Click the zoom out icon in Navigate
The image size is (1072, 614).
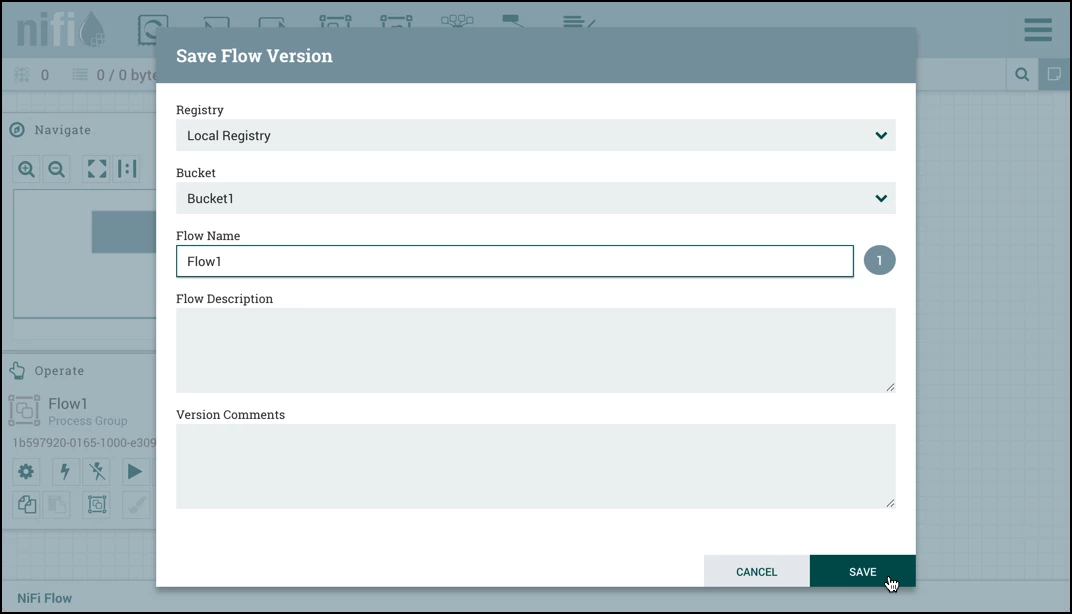point(57,169)
